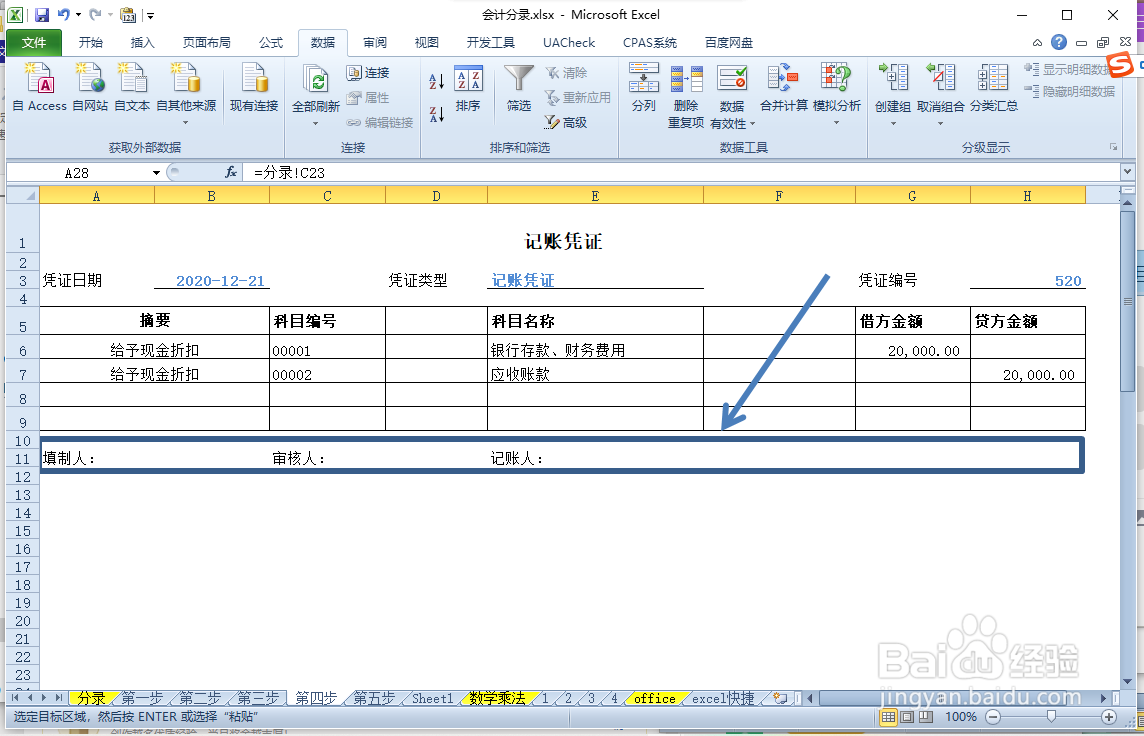1144x736 pixels.
Task: Click Subtotal (分类汇总) icon
Action: [994, 88]
